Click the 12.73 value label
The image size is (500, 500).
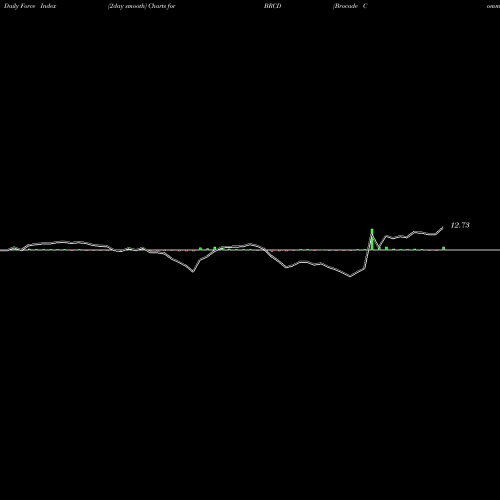[x=460, y=225]
